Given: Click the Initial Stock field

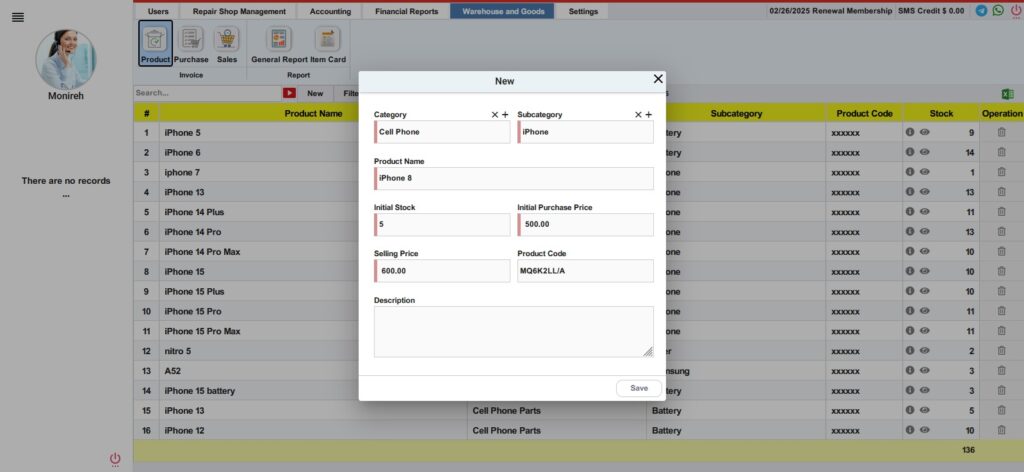Looking at the screenshot, I should click(442, 225).
